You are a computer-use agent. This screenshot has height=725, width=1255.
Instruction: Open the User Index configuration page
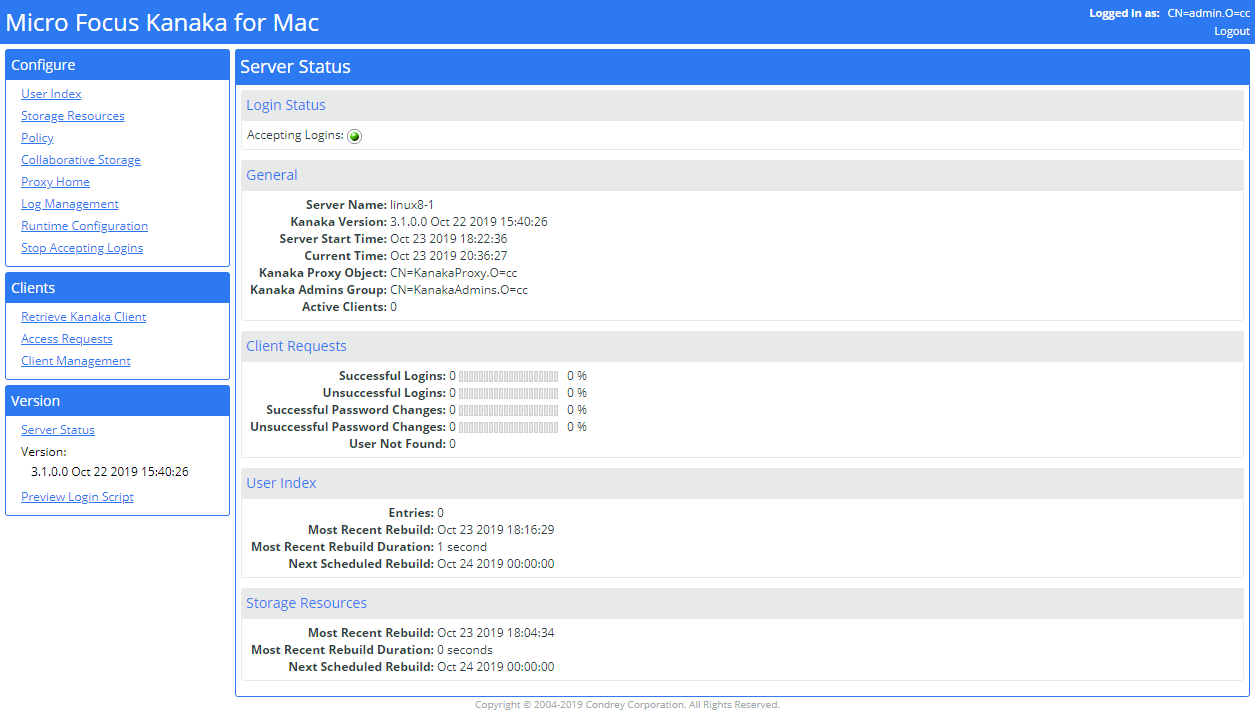pos(50,93)
